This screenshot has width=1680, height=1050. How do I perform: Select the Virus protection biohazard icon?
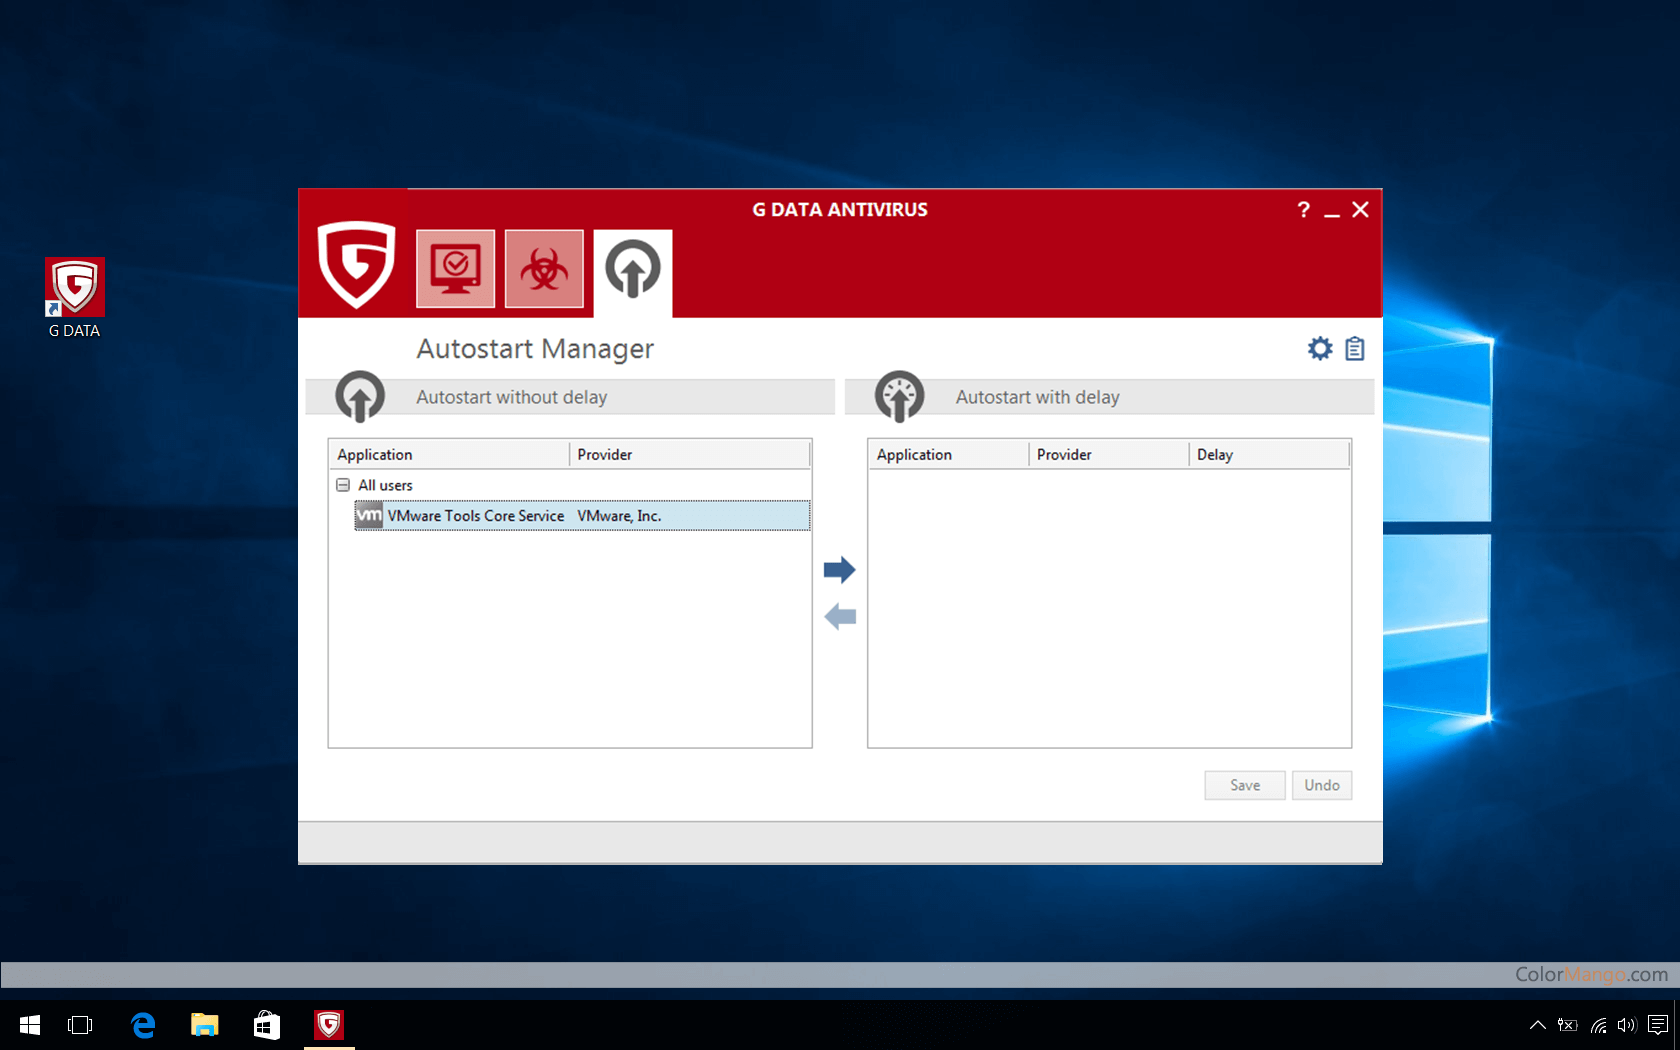click(544, 269)
